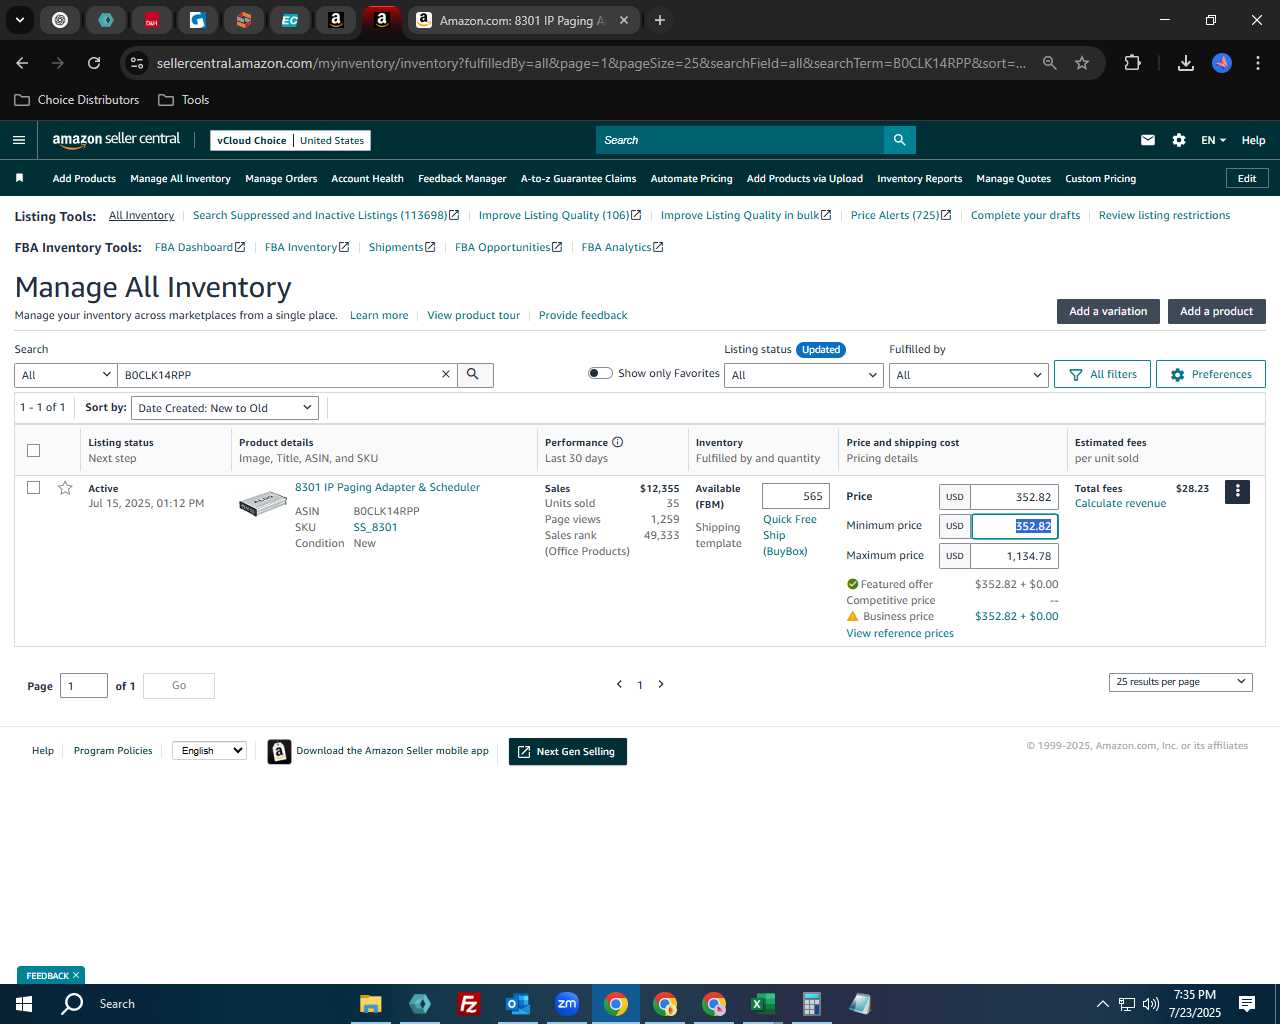Open the Chrome downloads icon
The image size is (1280, 1024).
click(1185, 63)
